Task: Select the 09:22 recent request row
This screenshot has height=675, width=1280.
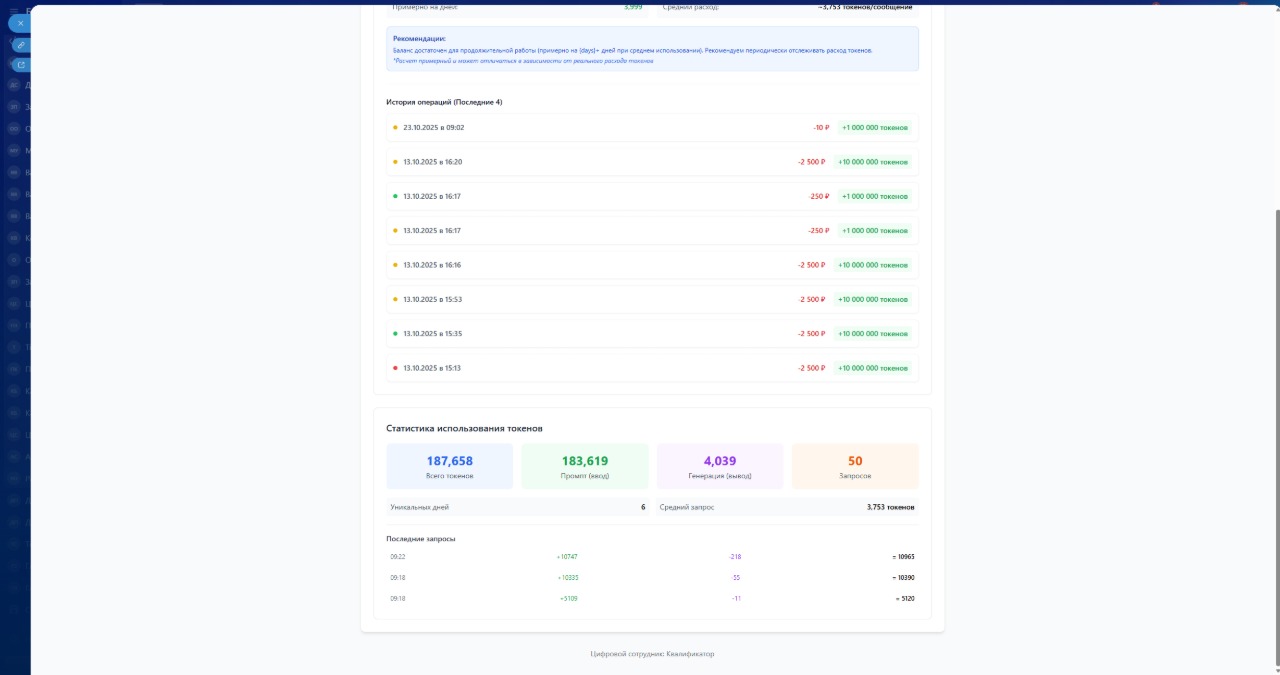Action: [651, 557]
